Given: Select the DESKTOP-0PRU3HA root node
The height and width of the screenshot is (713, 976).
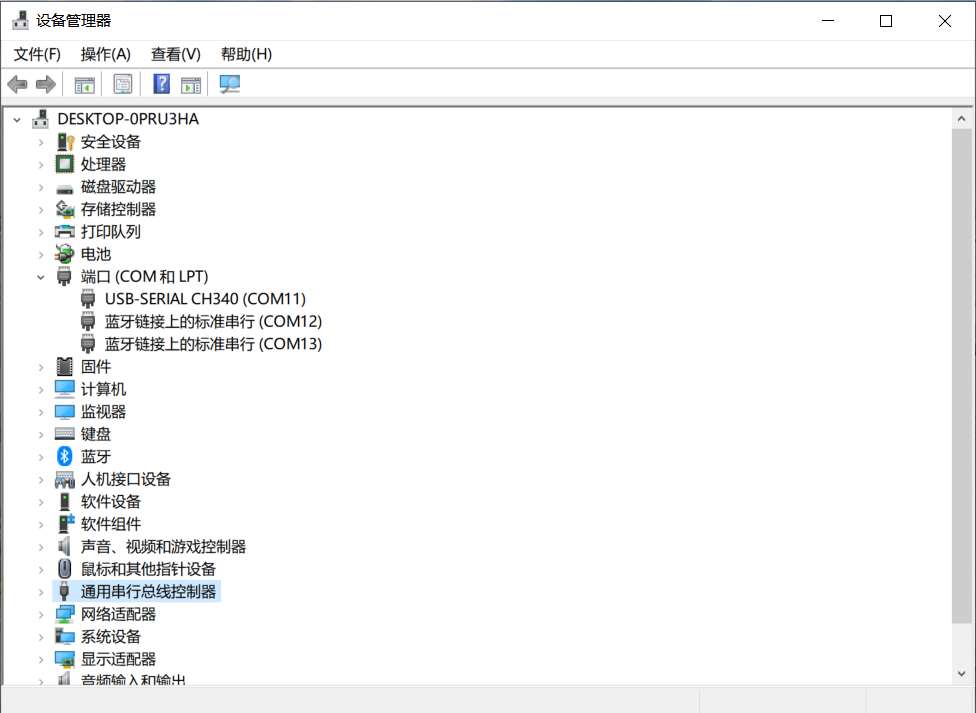Looking at the screenshot, I should click(x=129, y=118).
